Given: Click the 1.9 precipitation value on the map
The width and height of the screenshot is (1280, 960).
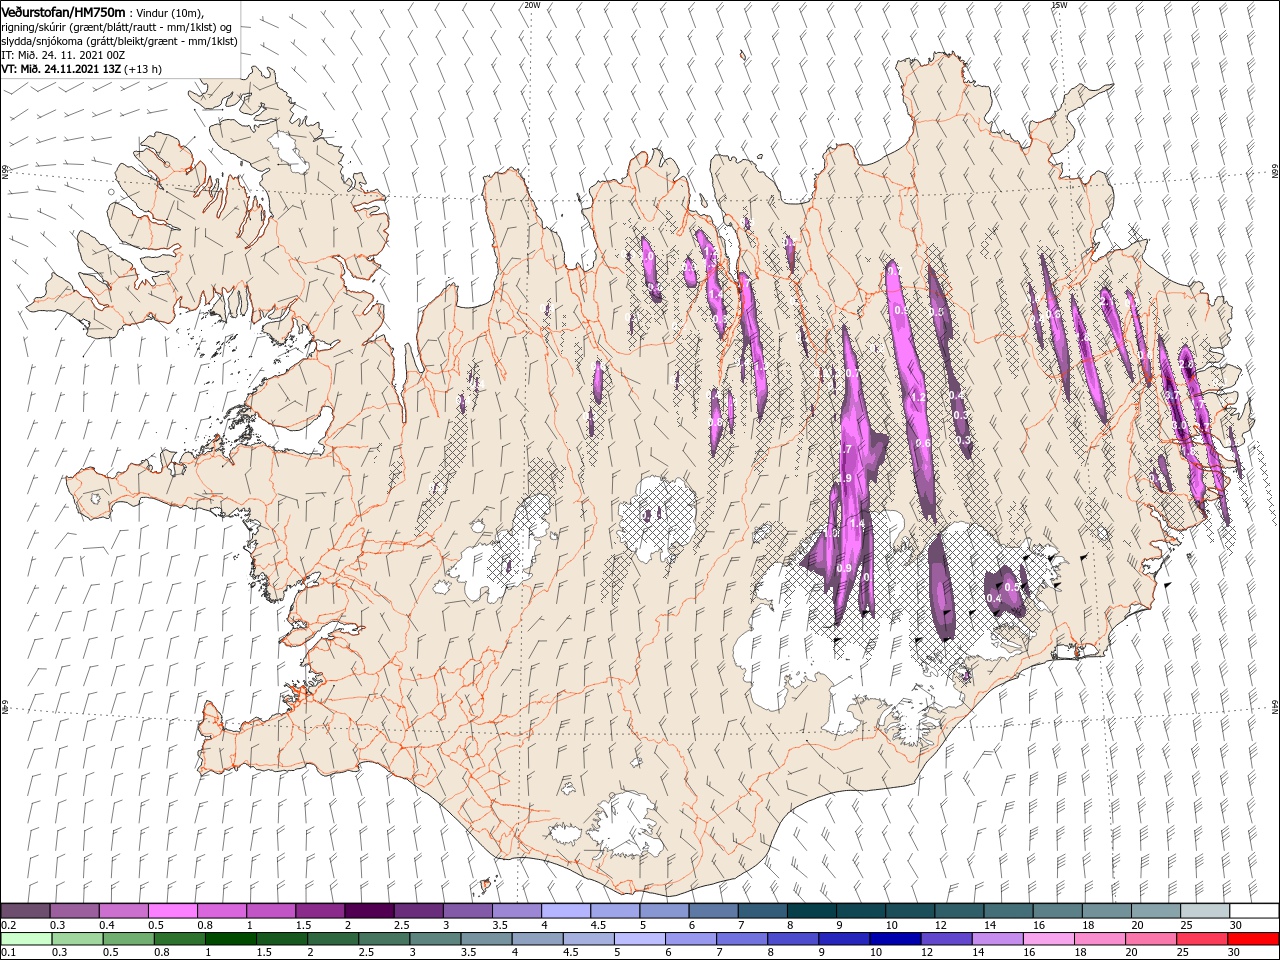Looking at the screenshot, I should pos(844,479).
